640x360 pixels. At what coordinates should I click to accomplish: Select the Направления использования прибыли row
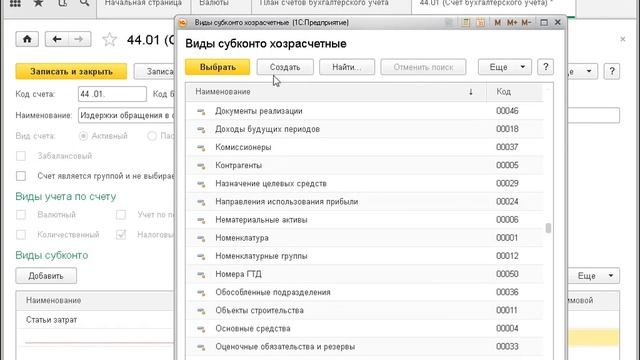(364, 202)
